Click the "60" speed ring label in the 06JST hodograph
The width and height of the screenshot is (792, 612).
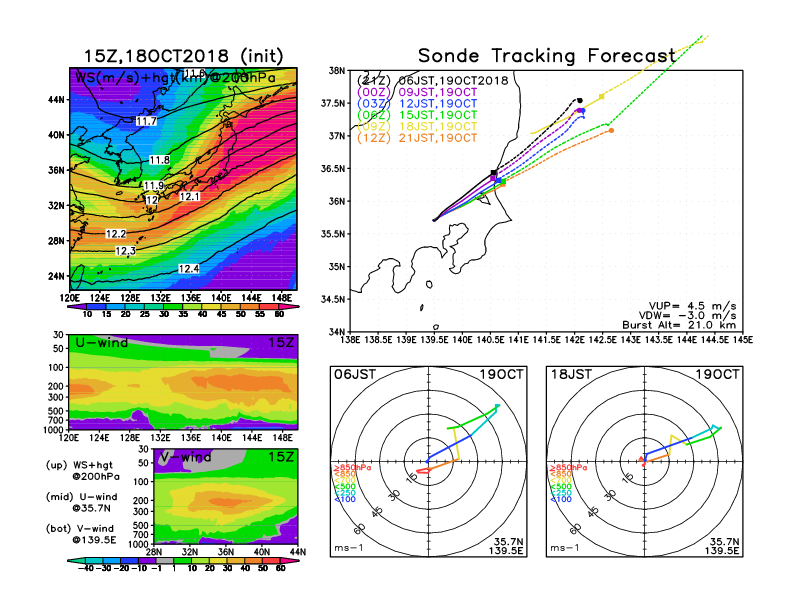point(360,528)
